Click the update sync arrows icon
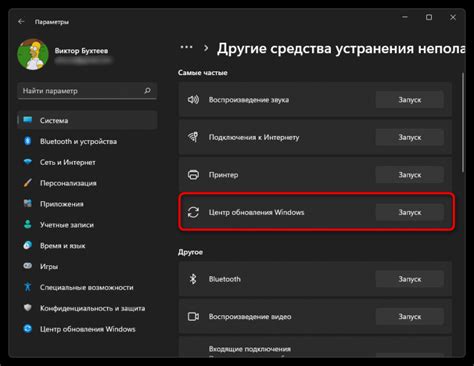Viewport: 474px width, 366px height. [x=193, y=212]
